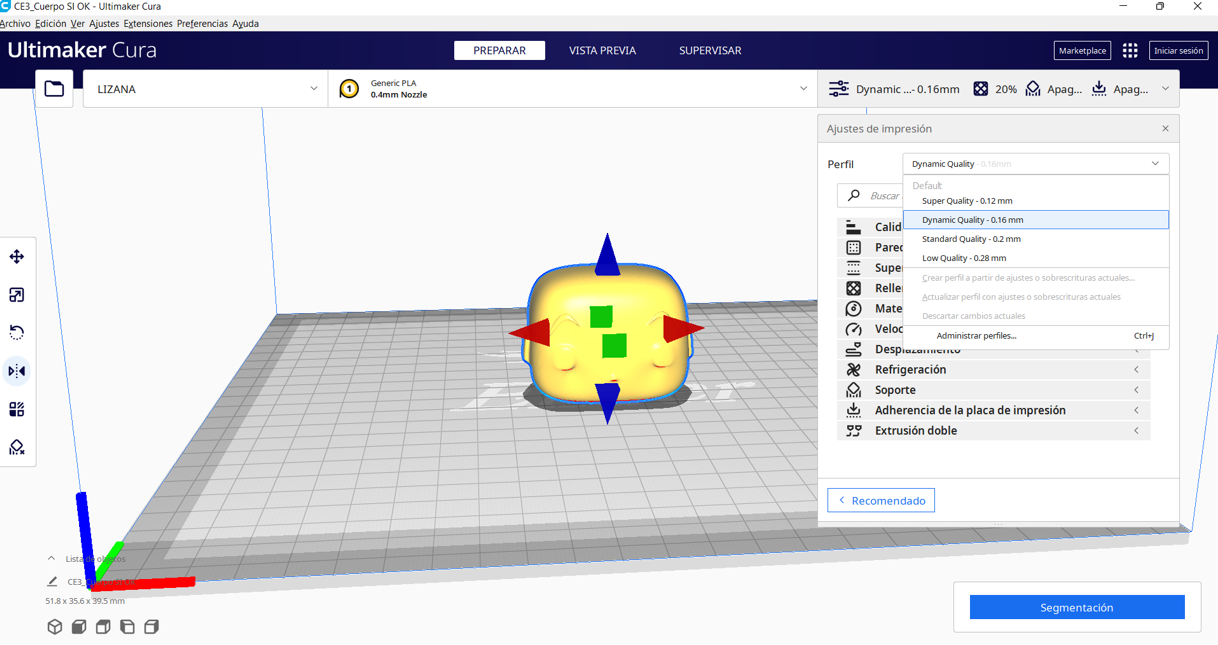Select the Move tool
The width and height of the screenshot is (1218, 645).
[17, 257]
